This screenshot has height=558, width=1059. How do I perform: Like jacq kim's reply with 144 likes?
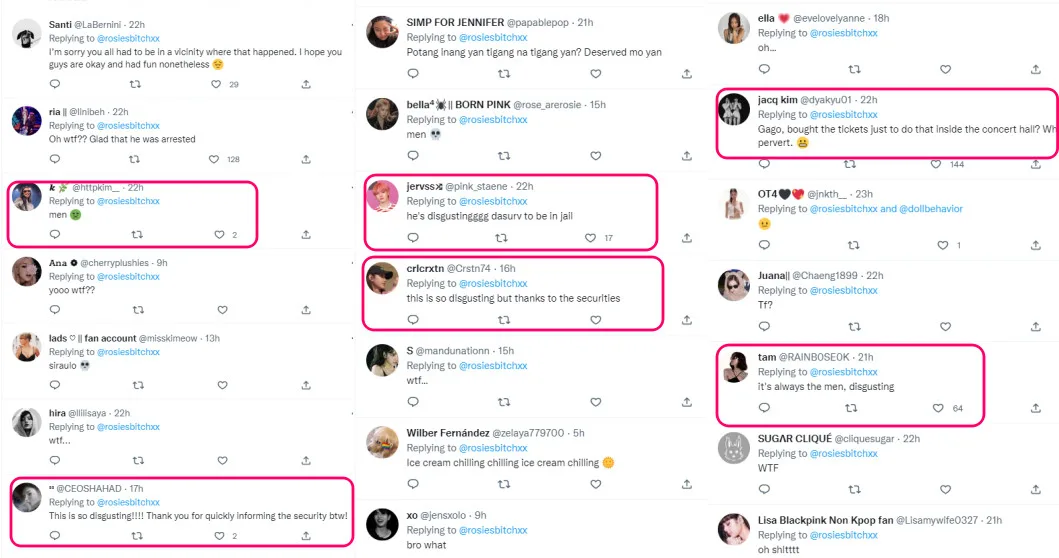pyautogui.click(x=936, y=164)
